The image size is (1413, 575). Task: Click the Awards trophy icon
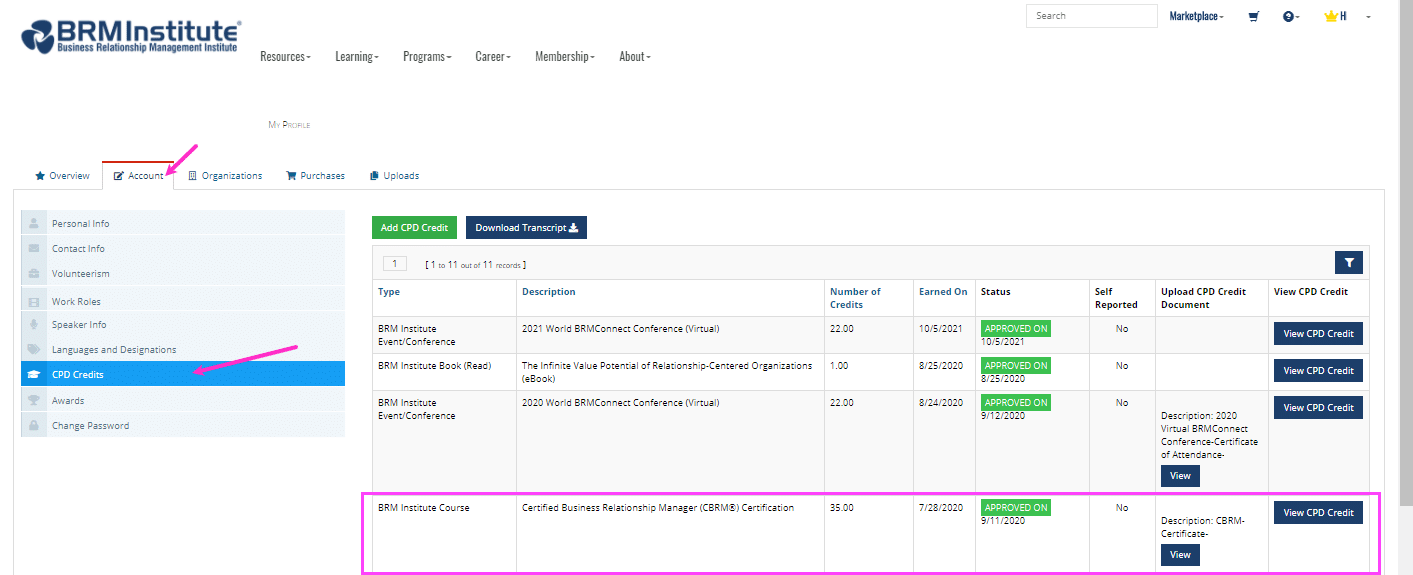pyautogui.click(x=34, y=400)
